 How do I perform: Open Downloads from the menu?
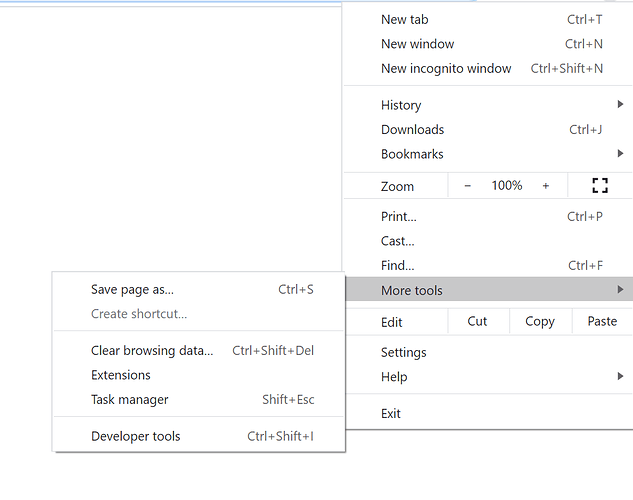pyautogui.click(x=412, y=129)
